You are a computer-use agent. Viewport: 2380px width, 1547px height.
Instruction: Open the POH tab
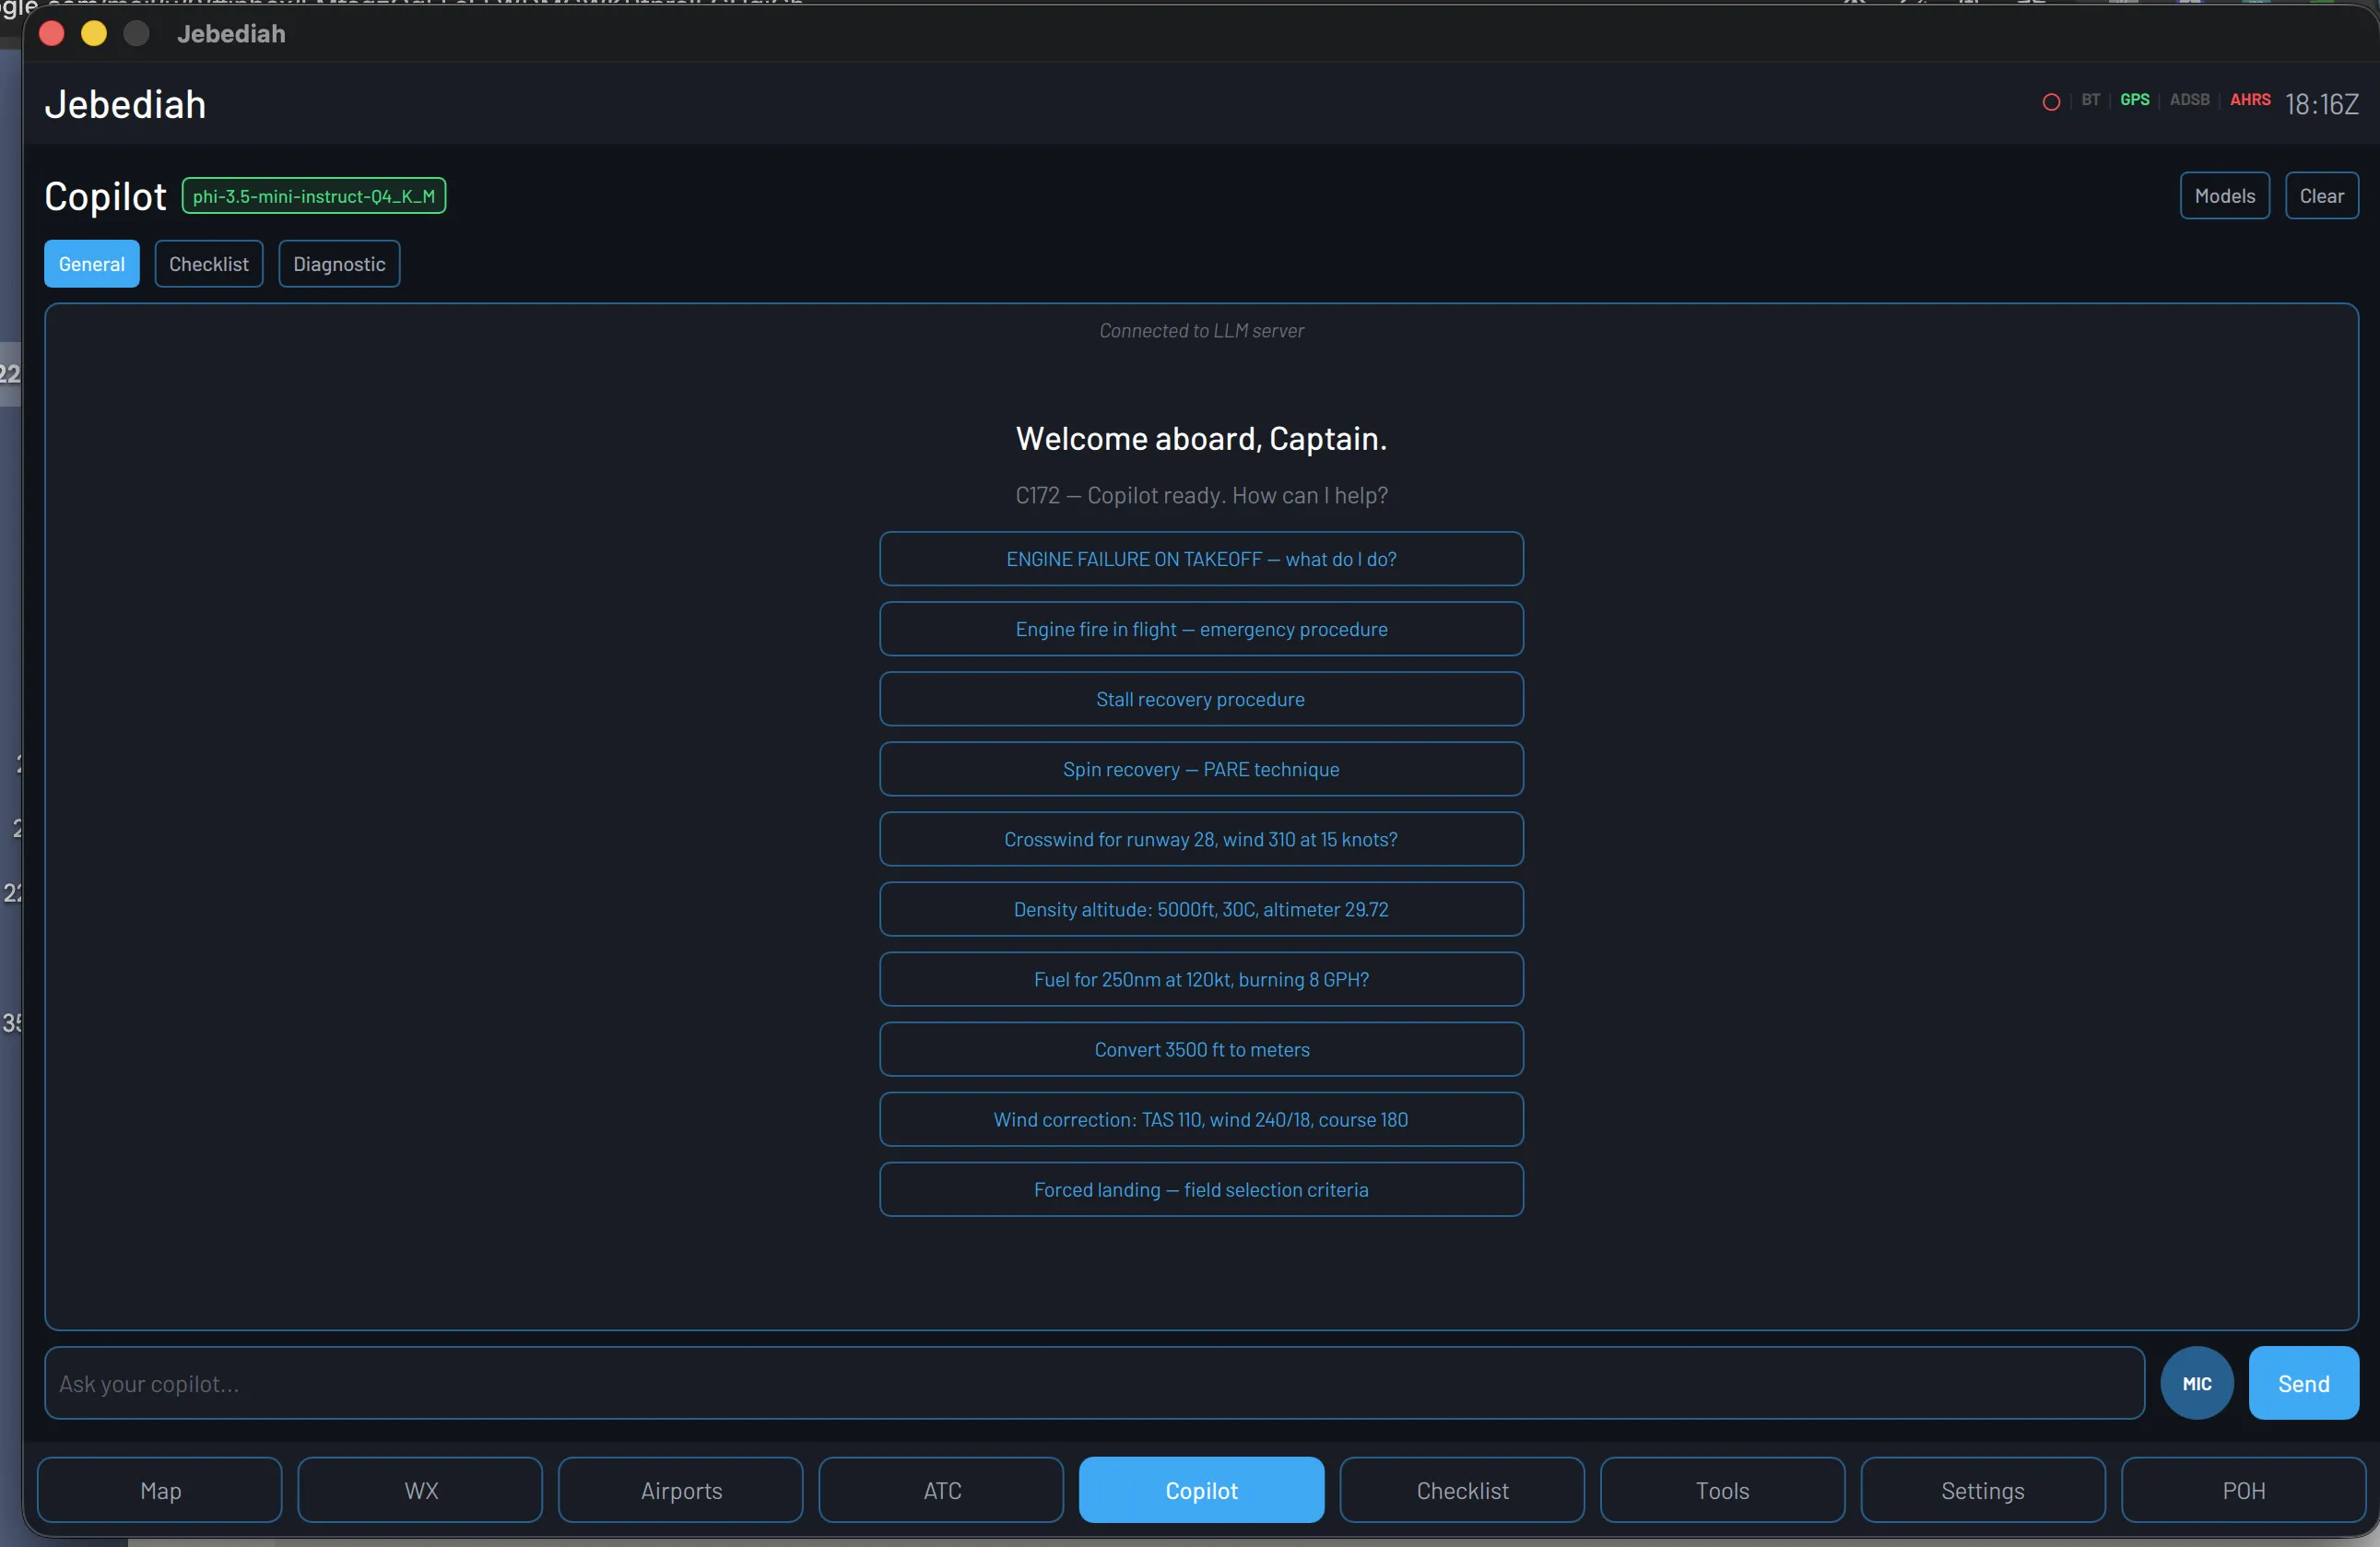point(2242,1489)
